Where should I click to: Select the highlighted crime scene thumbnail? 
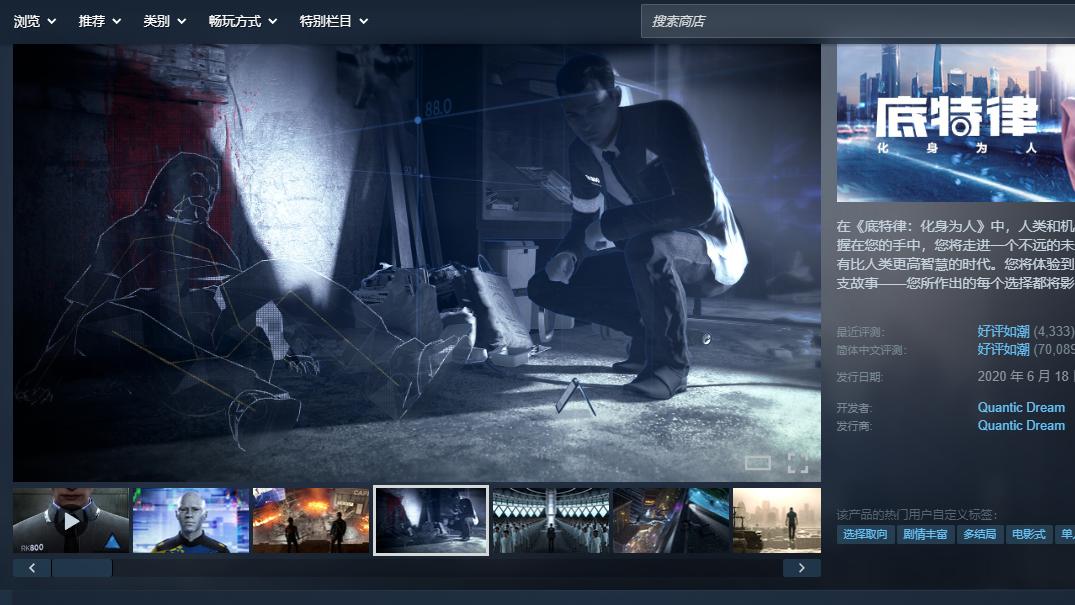431,521
